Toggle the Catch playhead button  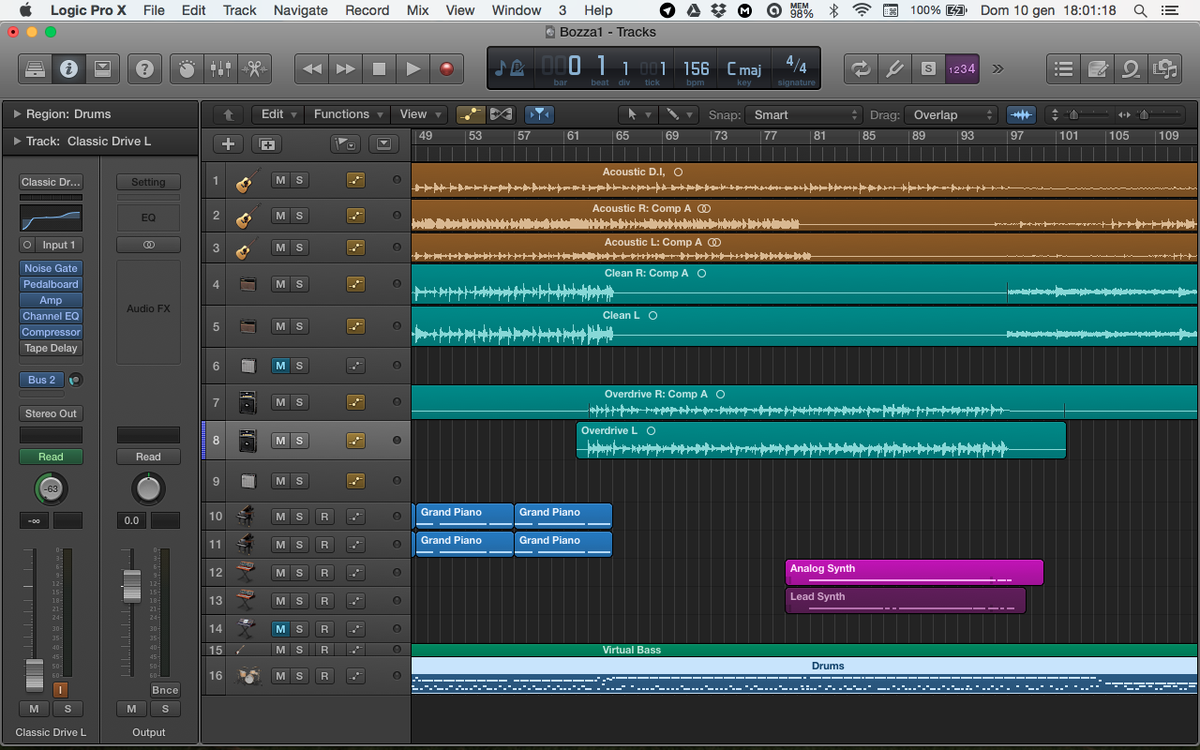[x=539, y=114]
